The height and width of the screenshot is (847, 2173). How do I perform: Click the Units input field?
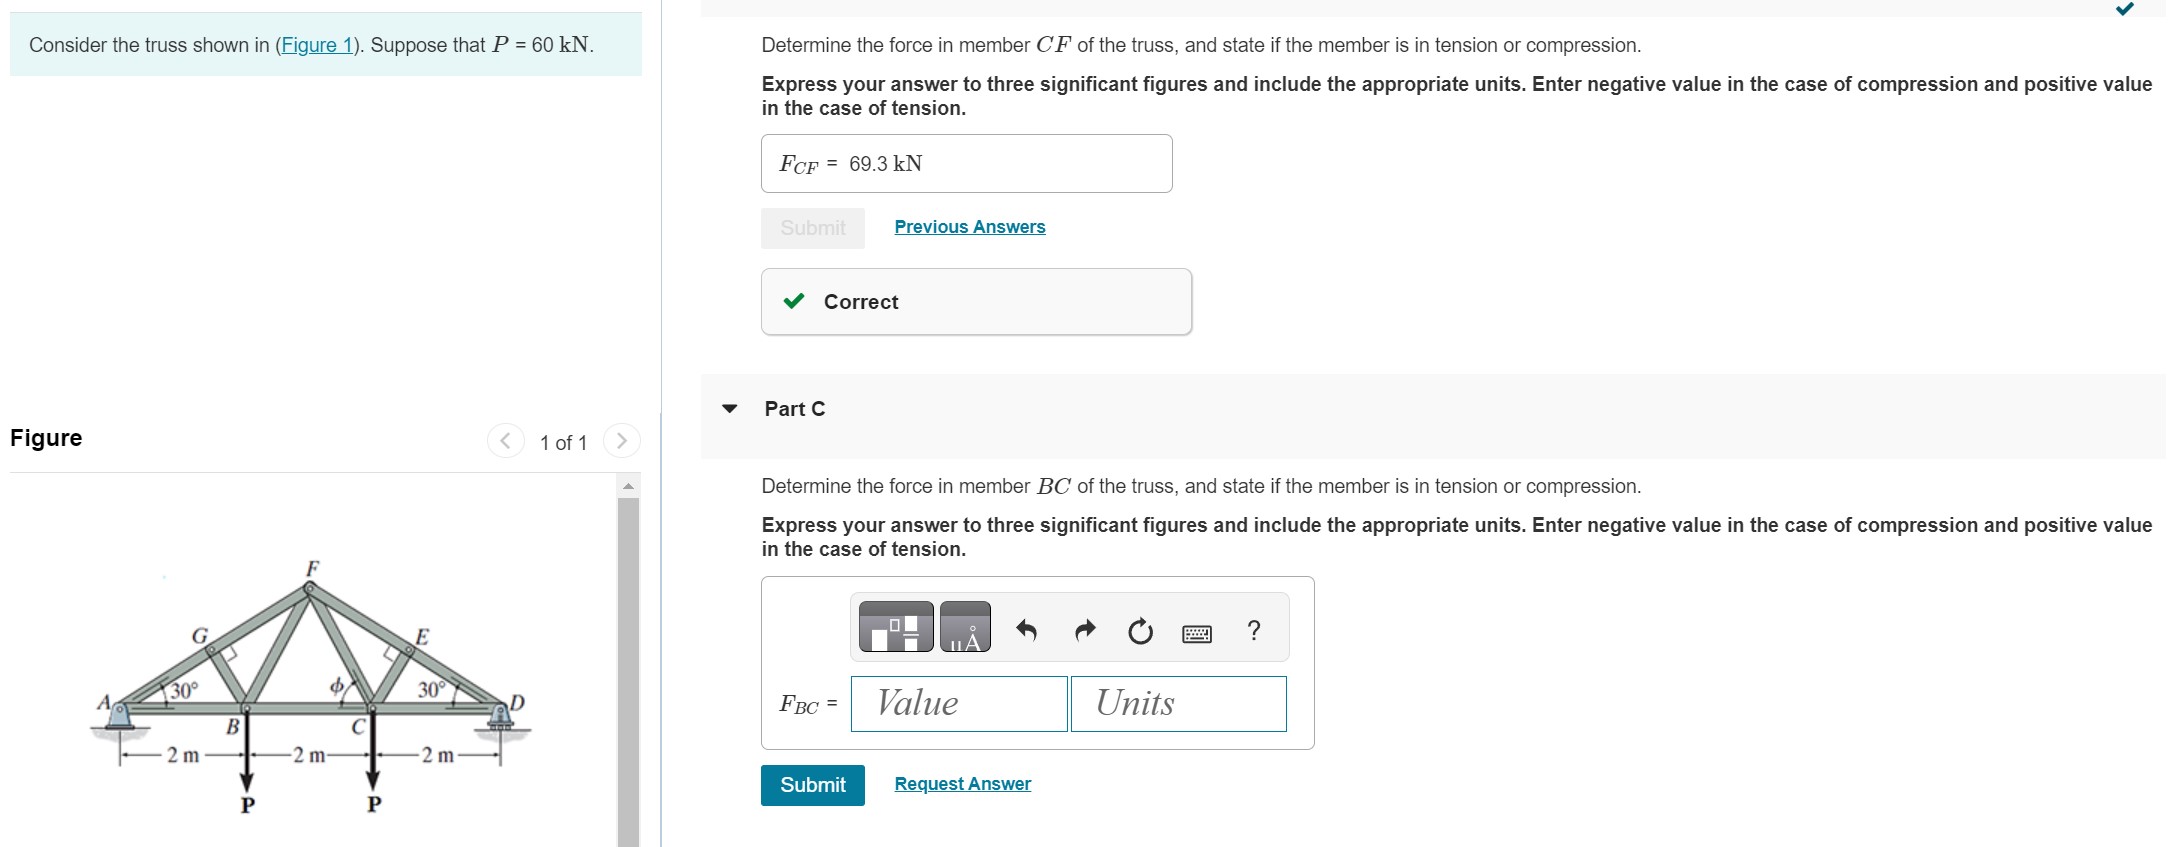pos(1177,704)
